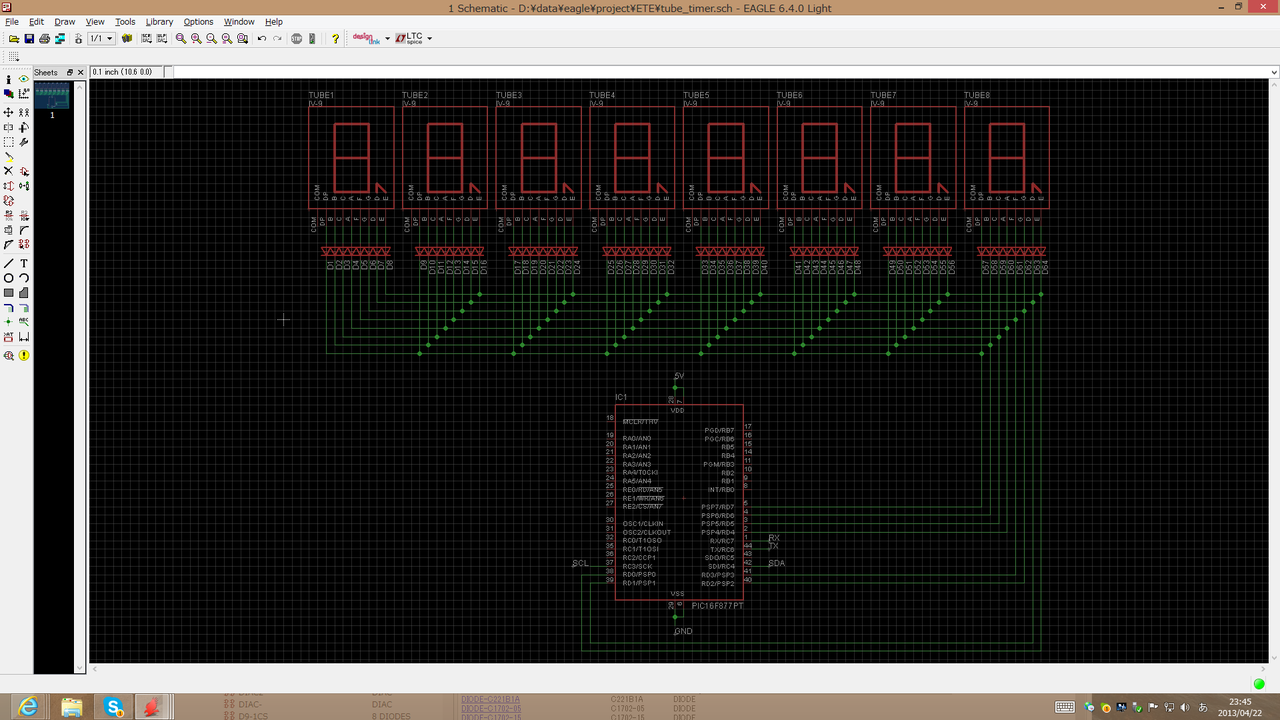Open the grid settings icon

click(x=14, y=57)
